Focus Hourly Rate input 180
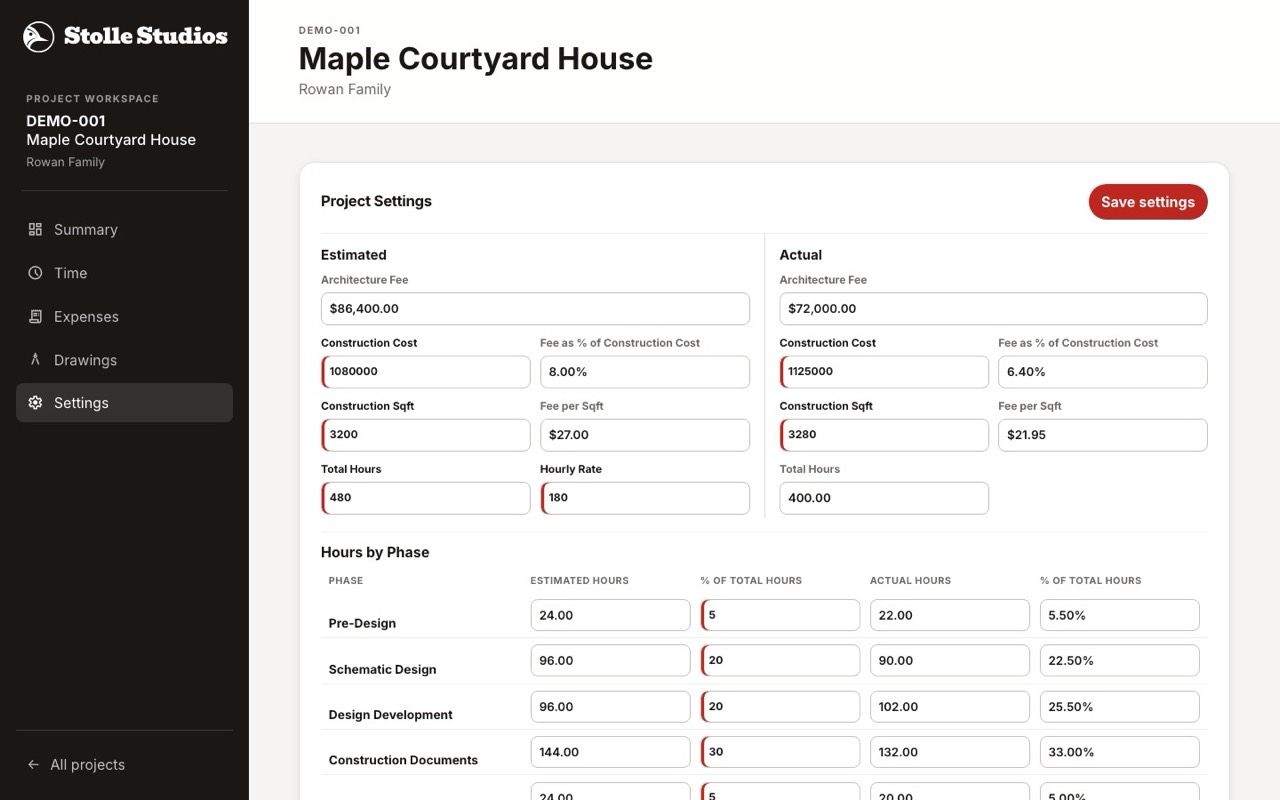Screen dimensions: 1280x800 (645, 498)
